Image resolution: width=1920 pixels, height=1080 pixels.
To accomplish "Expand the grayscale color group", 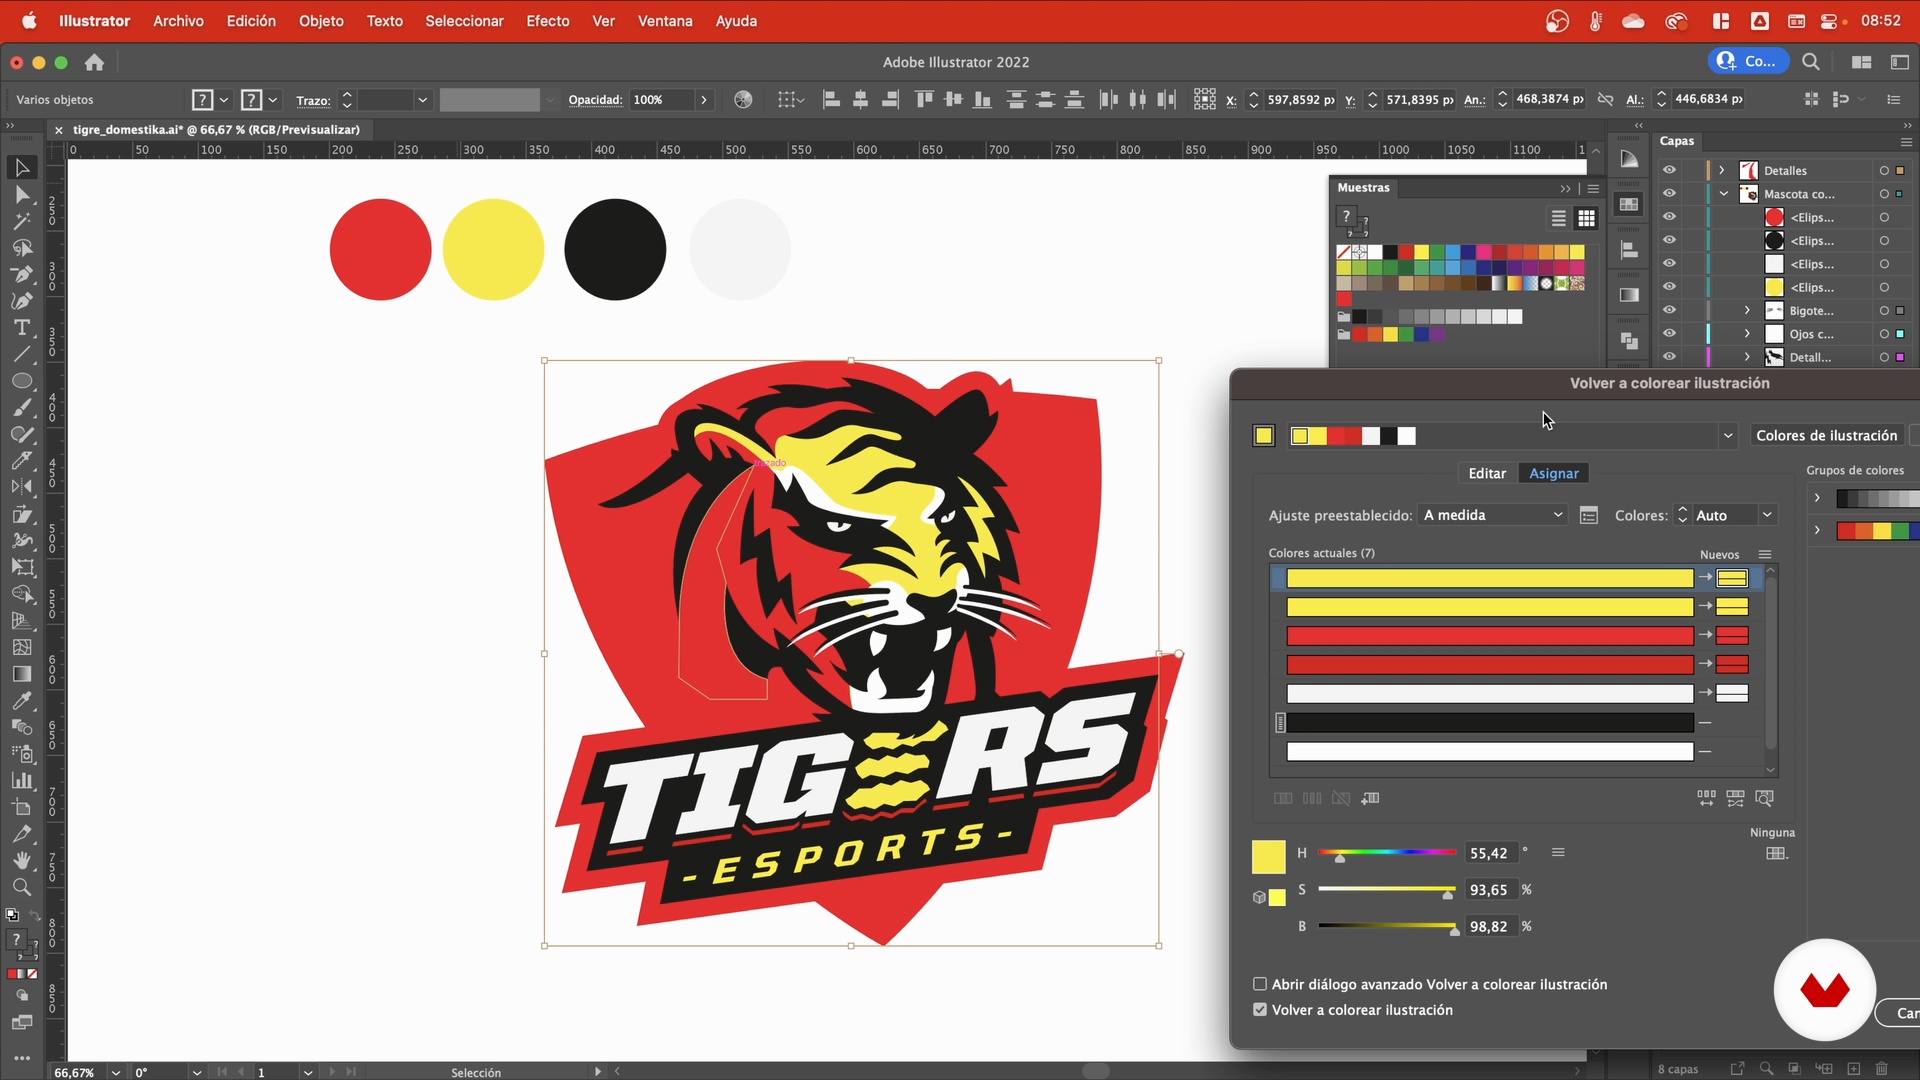I will [x=1817, y=498].
